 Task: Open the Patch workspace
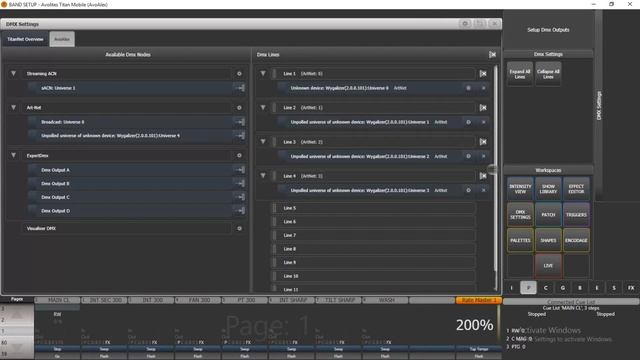coord(548,215)
